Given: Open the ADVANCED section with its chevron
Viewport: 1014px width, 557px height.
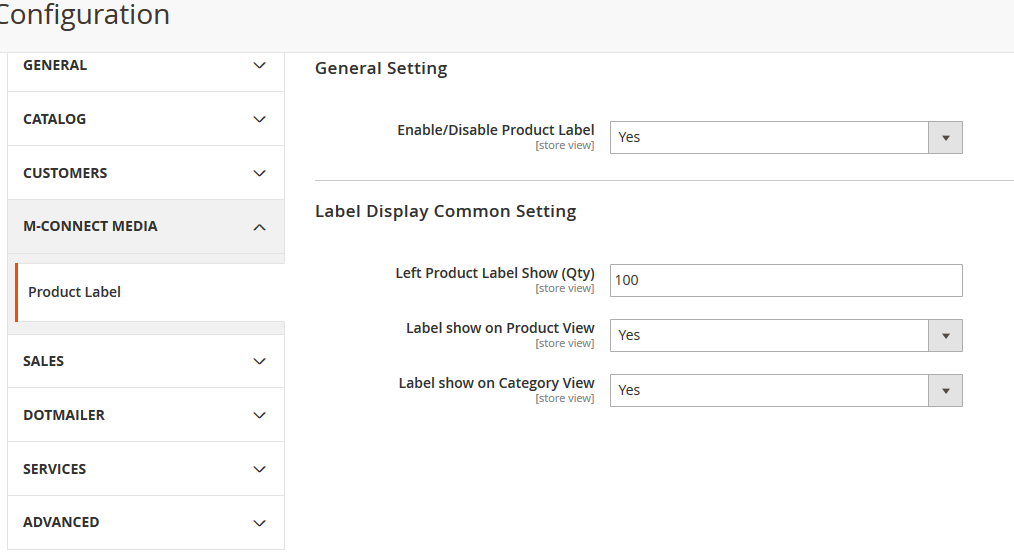Looking at the screenshot, I should pyautogui.click(x=259, y=523).
